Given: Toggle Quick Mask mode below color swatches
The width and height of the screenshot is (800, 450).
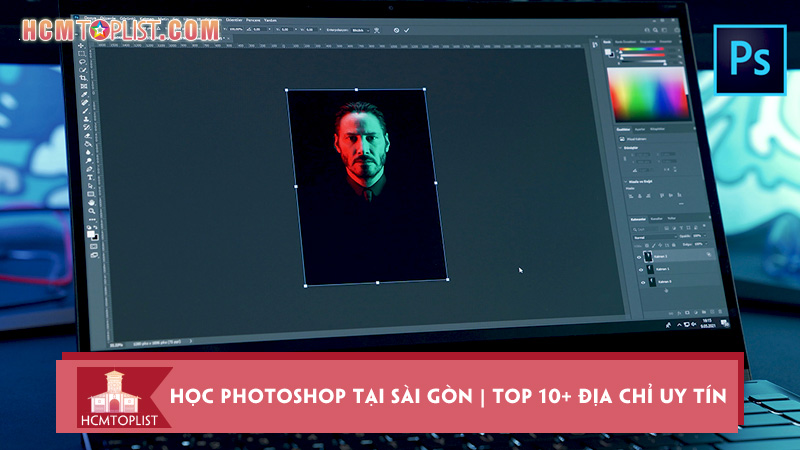Looking at the screenshot, I should [93, 246].
